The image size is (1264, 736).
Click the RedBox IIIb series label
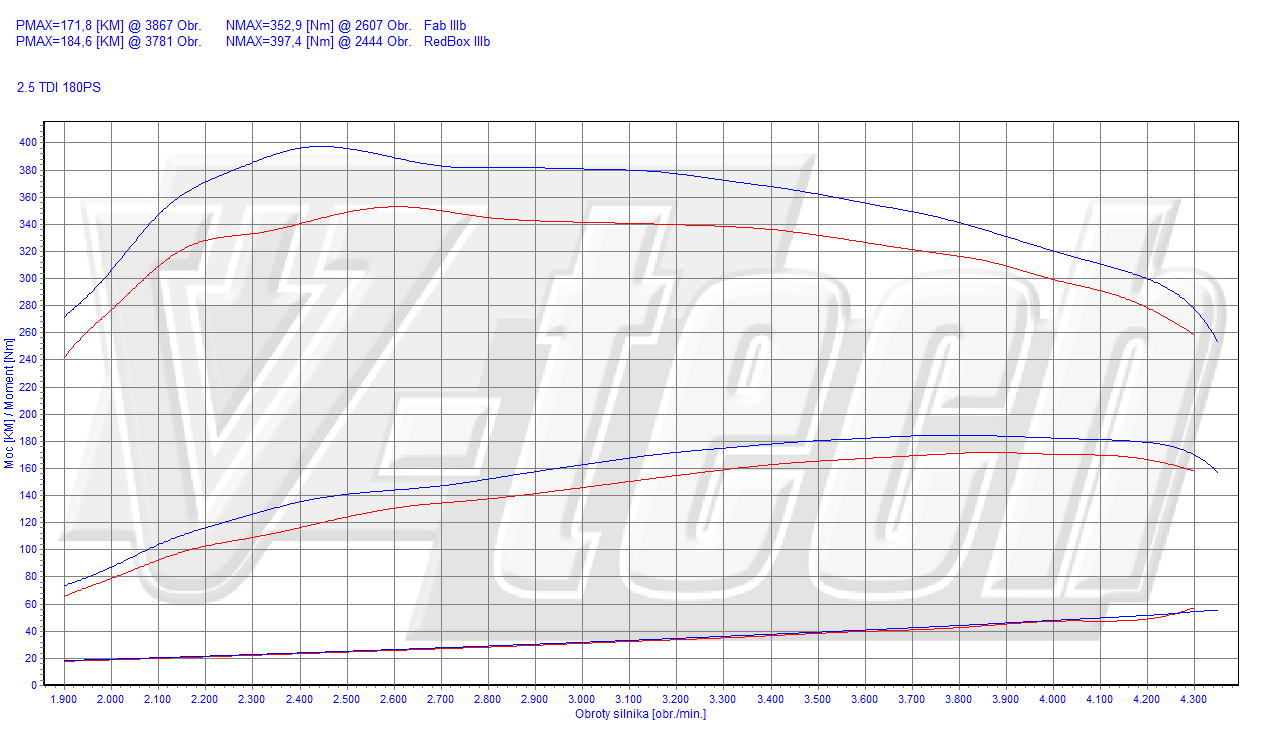(x=457, y=42)
